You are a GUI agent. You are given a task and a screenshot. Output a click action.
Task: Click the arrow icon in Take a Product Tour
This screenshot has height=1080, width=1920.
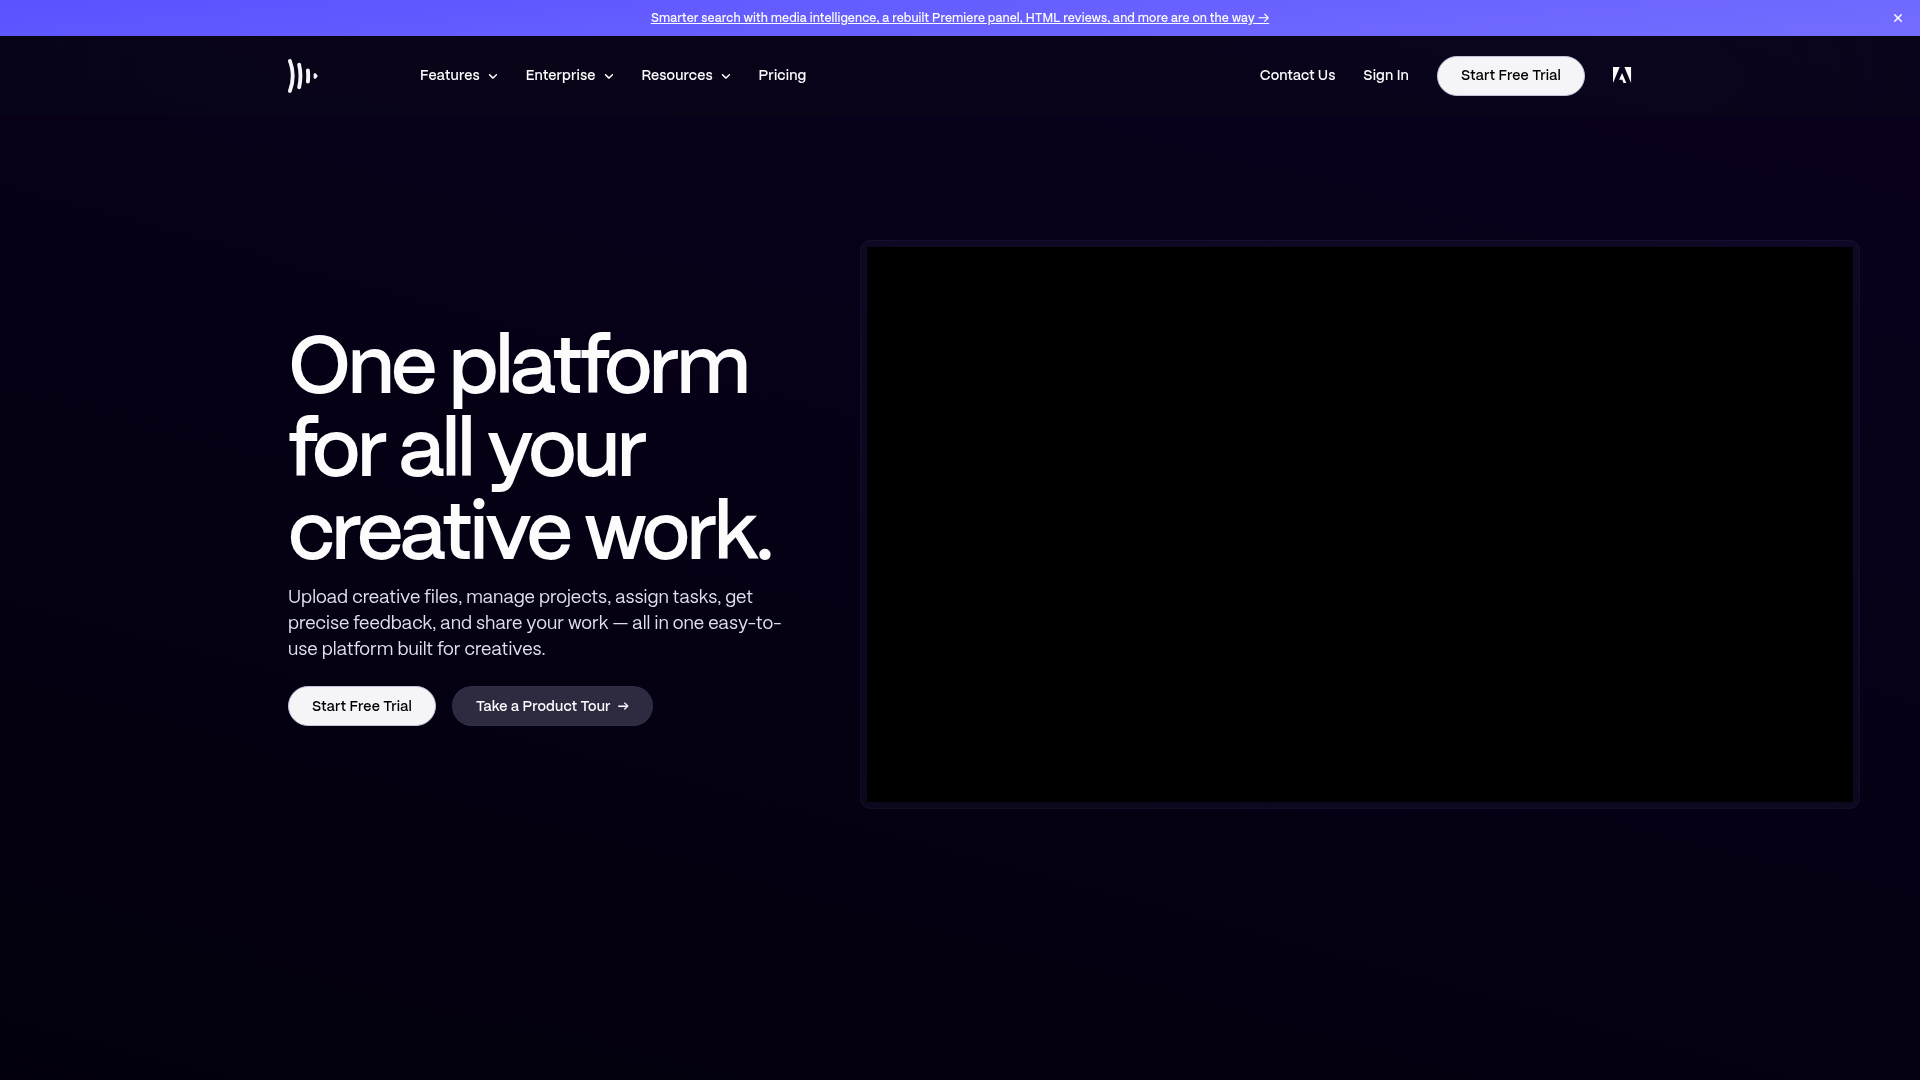pos(623,706)
